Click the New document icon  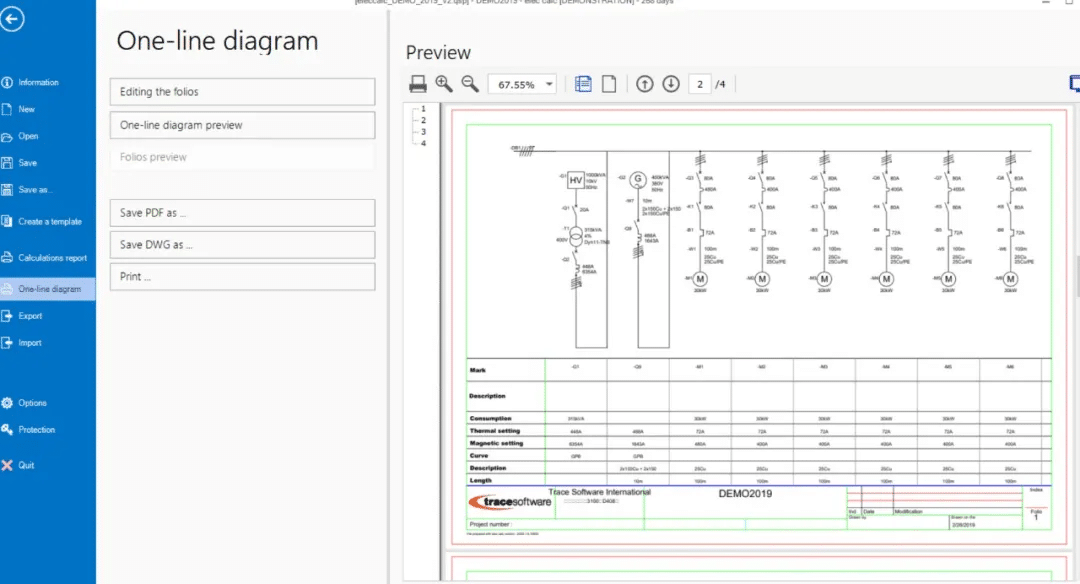pos(7,110)
